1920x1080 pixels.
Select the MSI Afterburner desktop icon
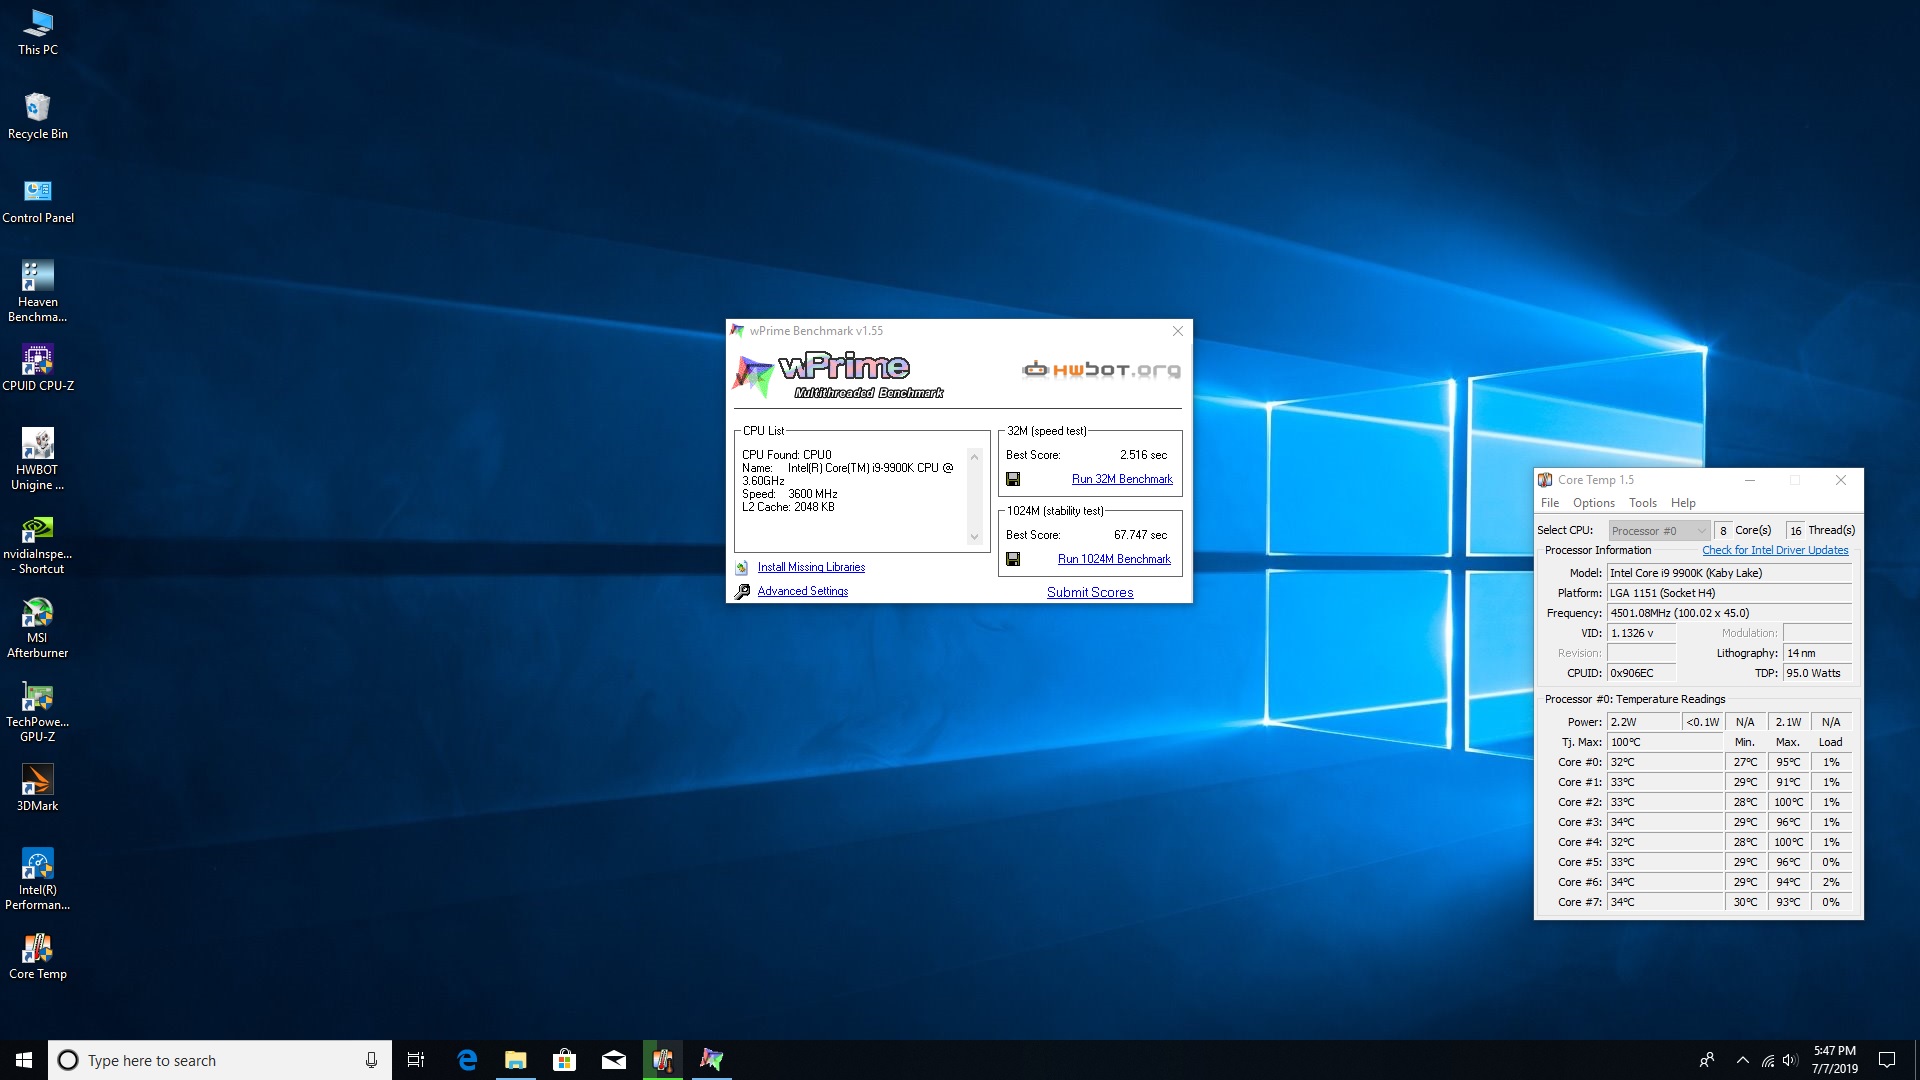click(38, 627)
